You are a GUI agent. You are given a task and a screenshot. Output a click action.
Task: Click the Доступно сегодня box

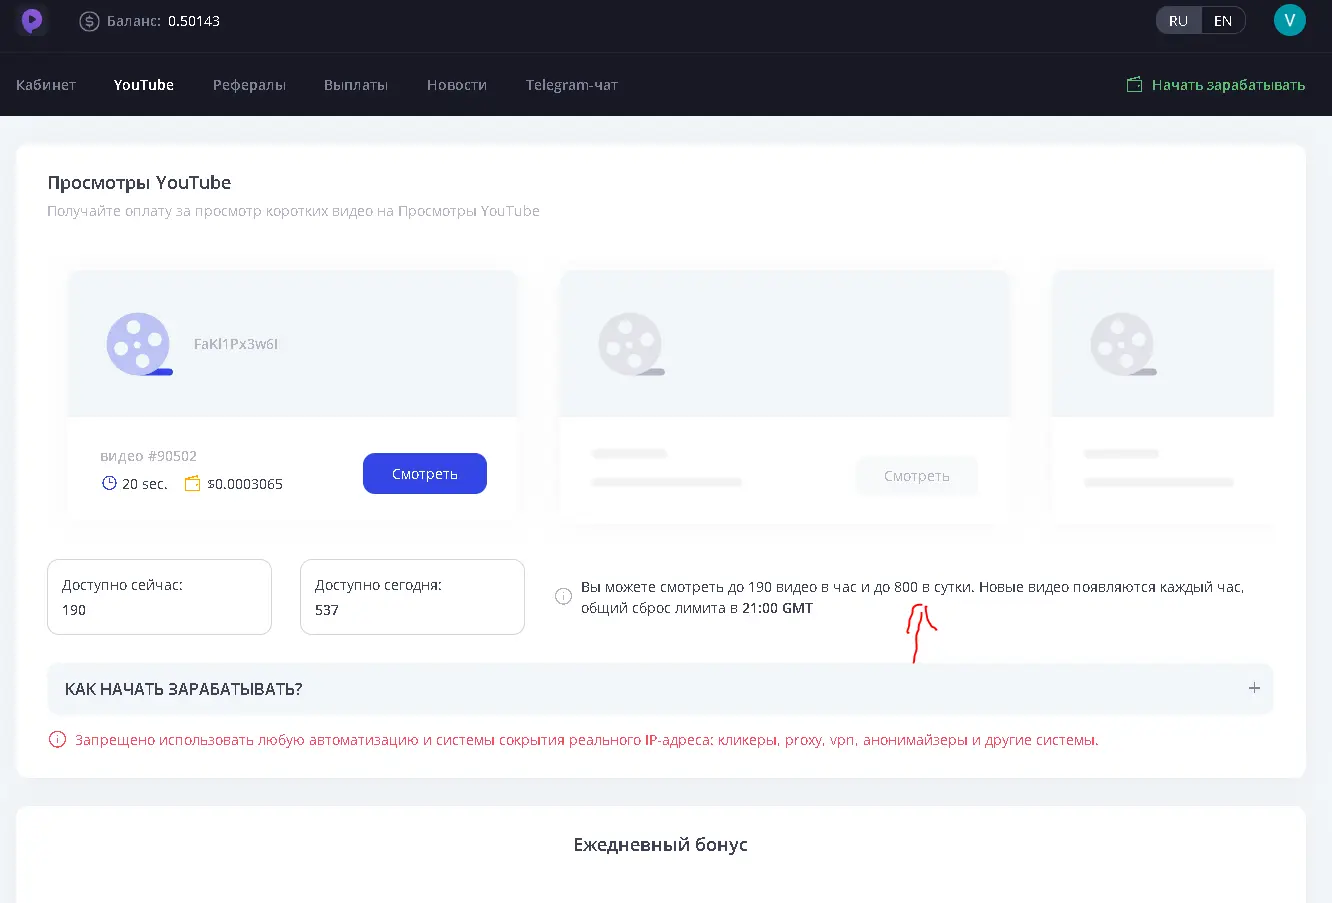[412, 597]
